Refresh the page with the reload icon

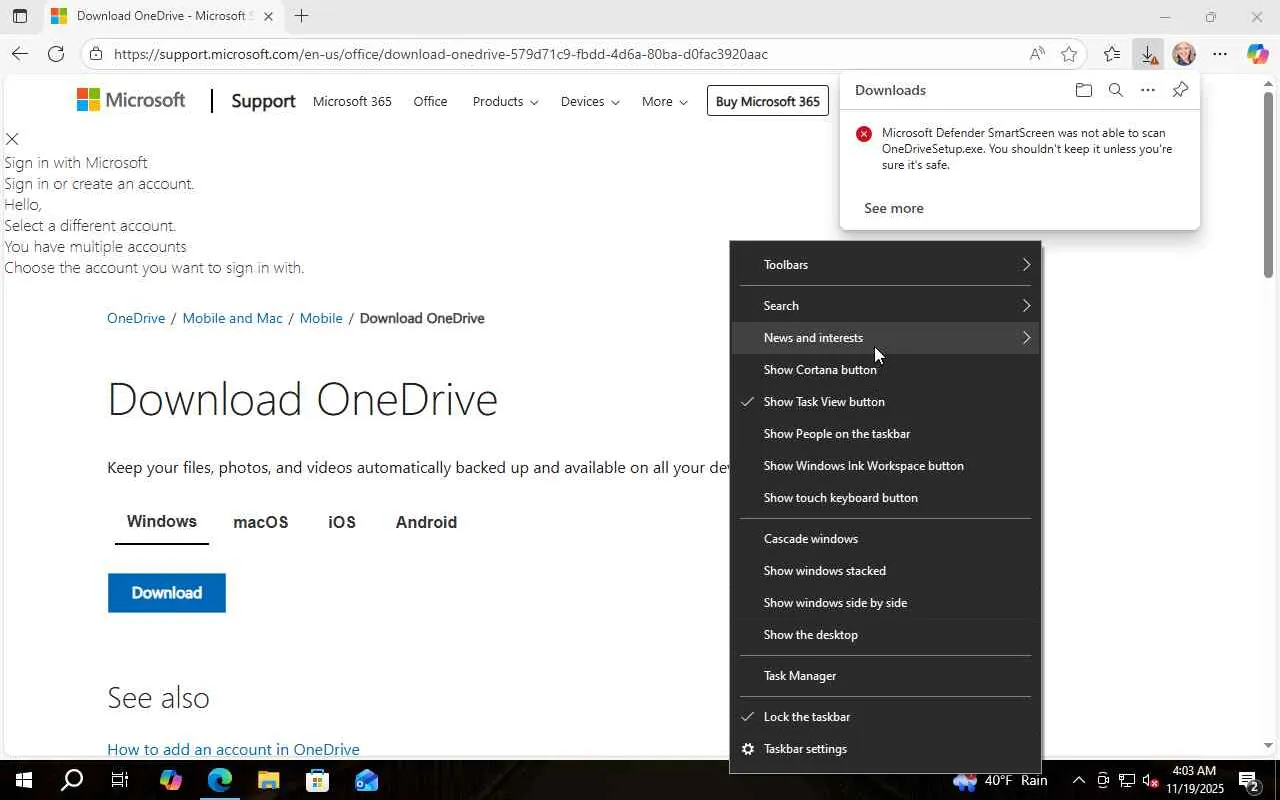point(56,54)
